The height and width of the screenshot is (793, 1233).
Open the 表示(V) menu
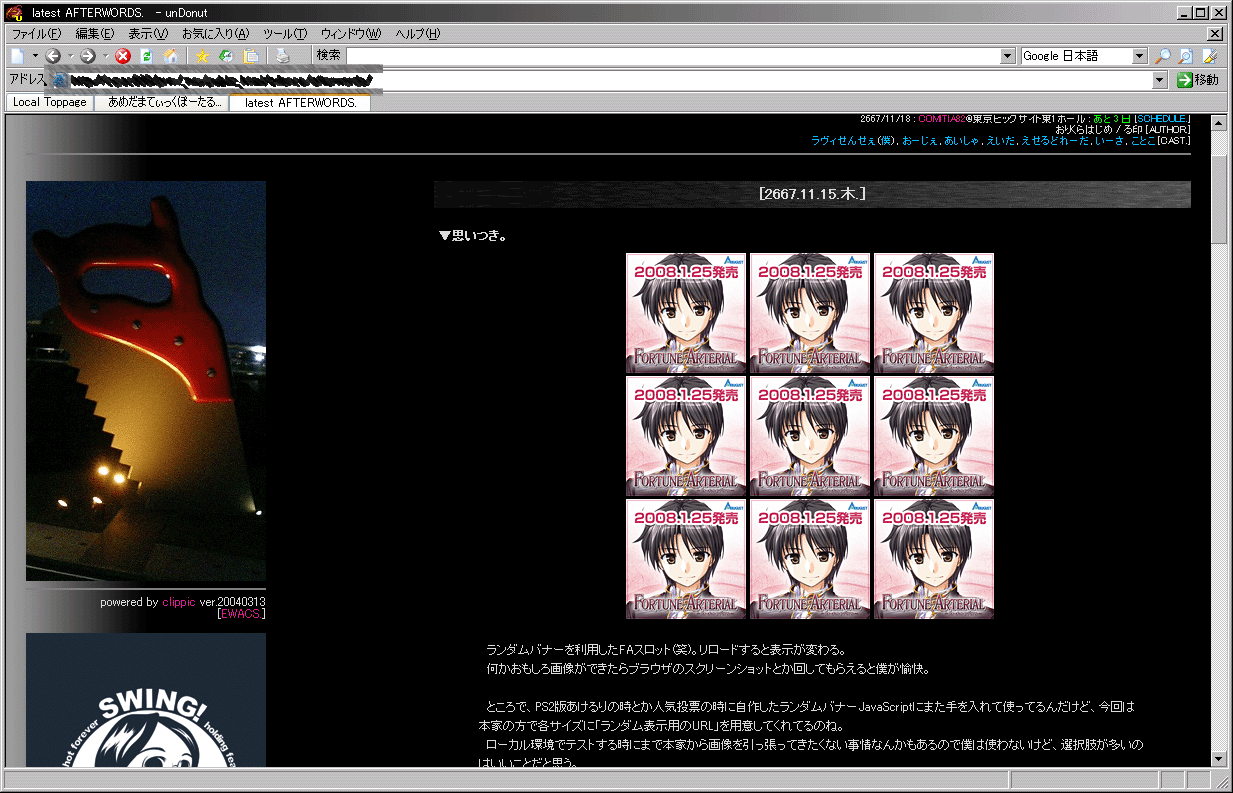[x=147, y=34]
